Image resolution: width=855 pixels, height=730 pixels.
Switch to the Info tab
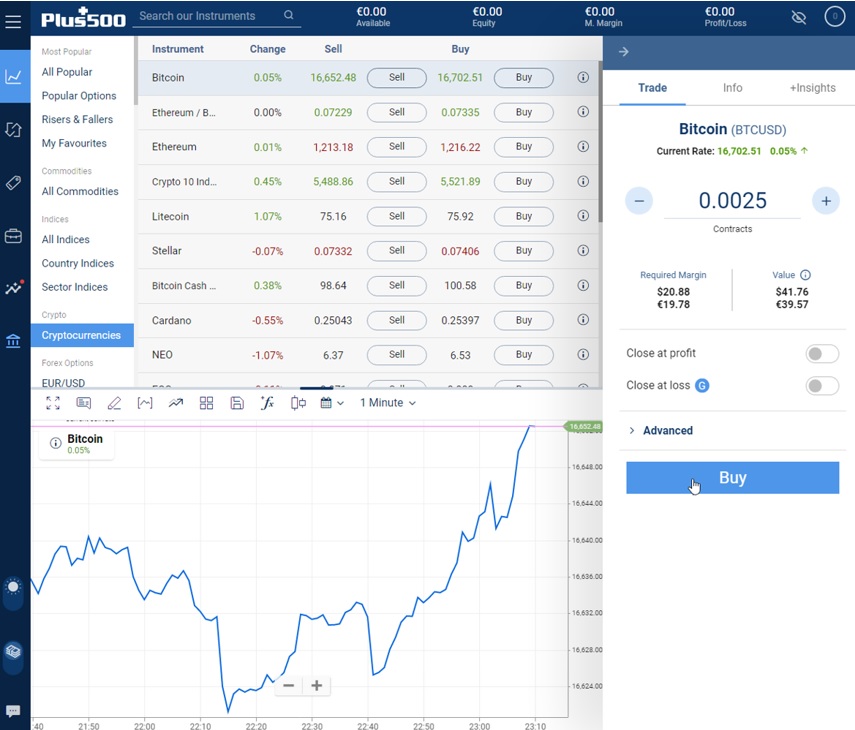732,88
